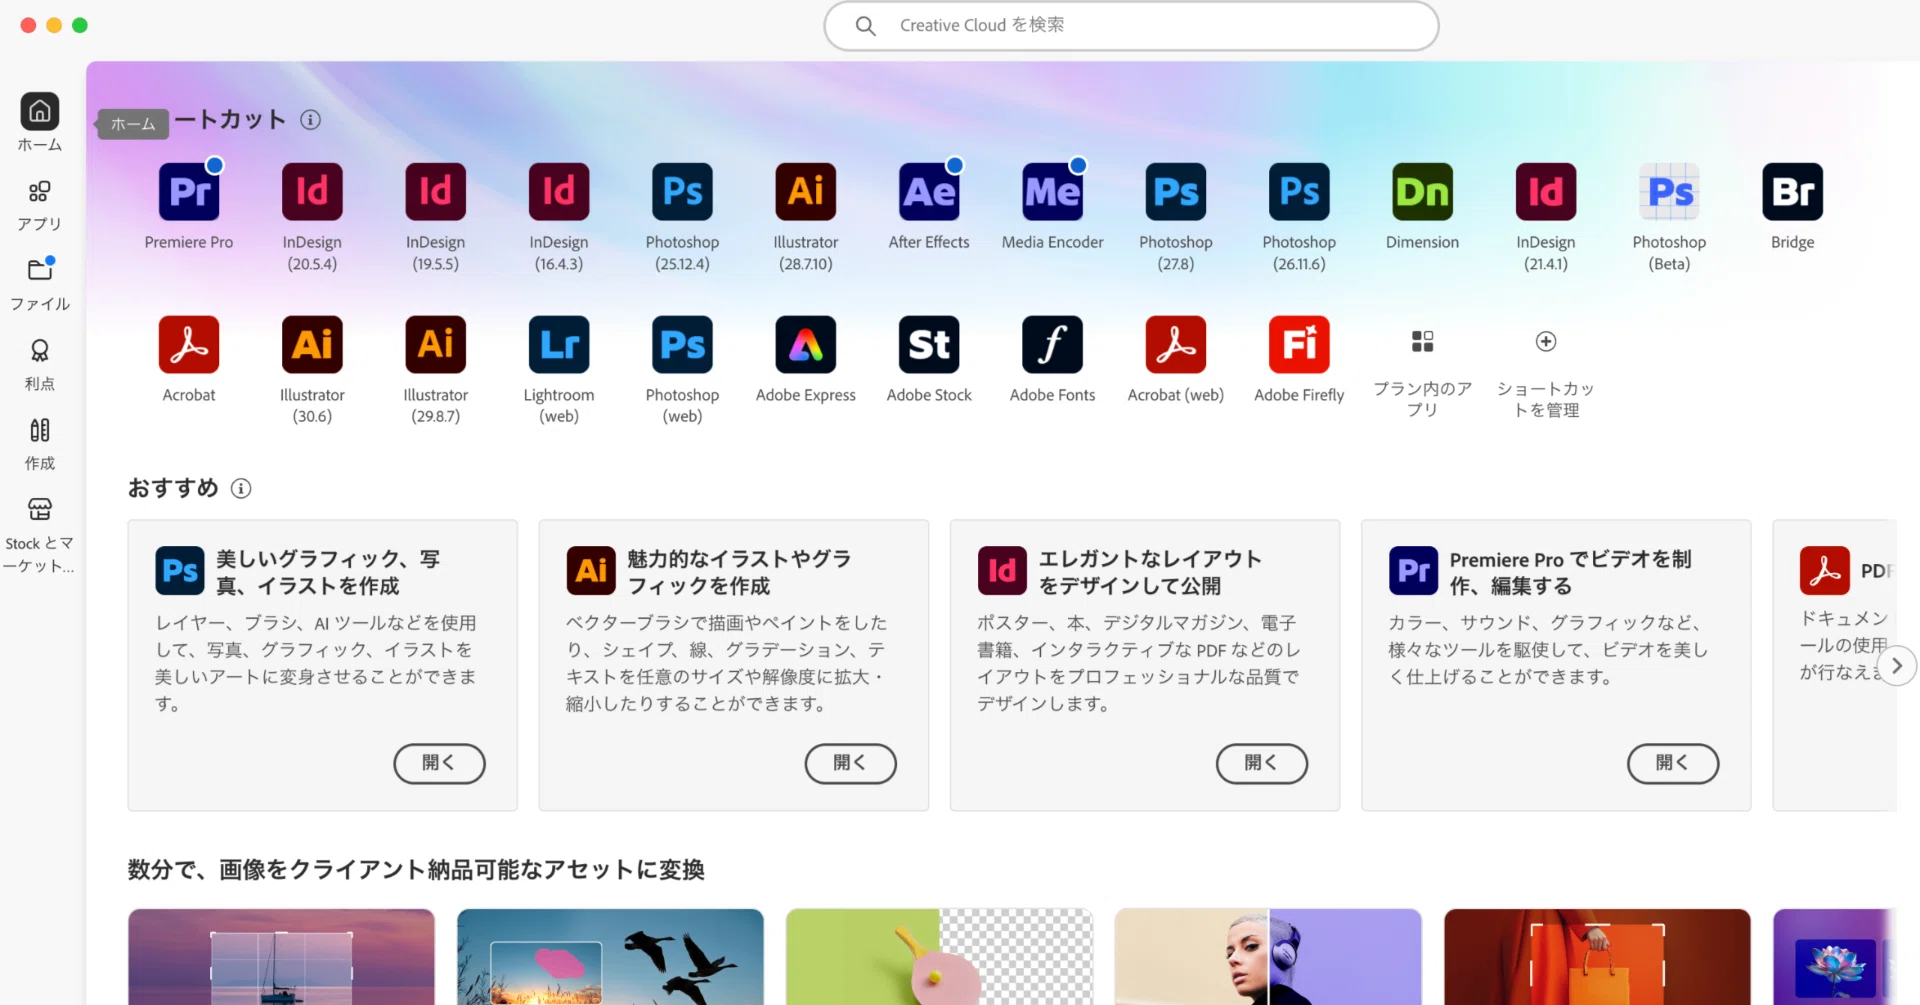Click heading エレガントなレイアウトをデザインして公開
1920x1005 pixels.
pos(1150,572)
